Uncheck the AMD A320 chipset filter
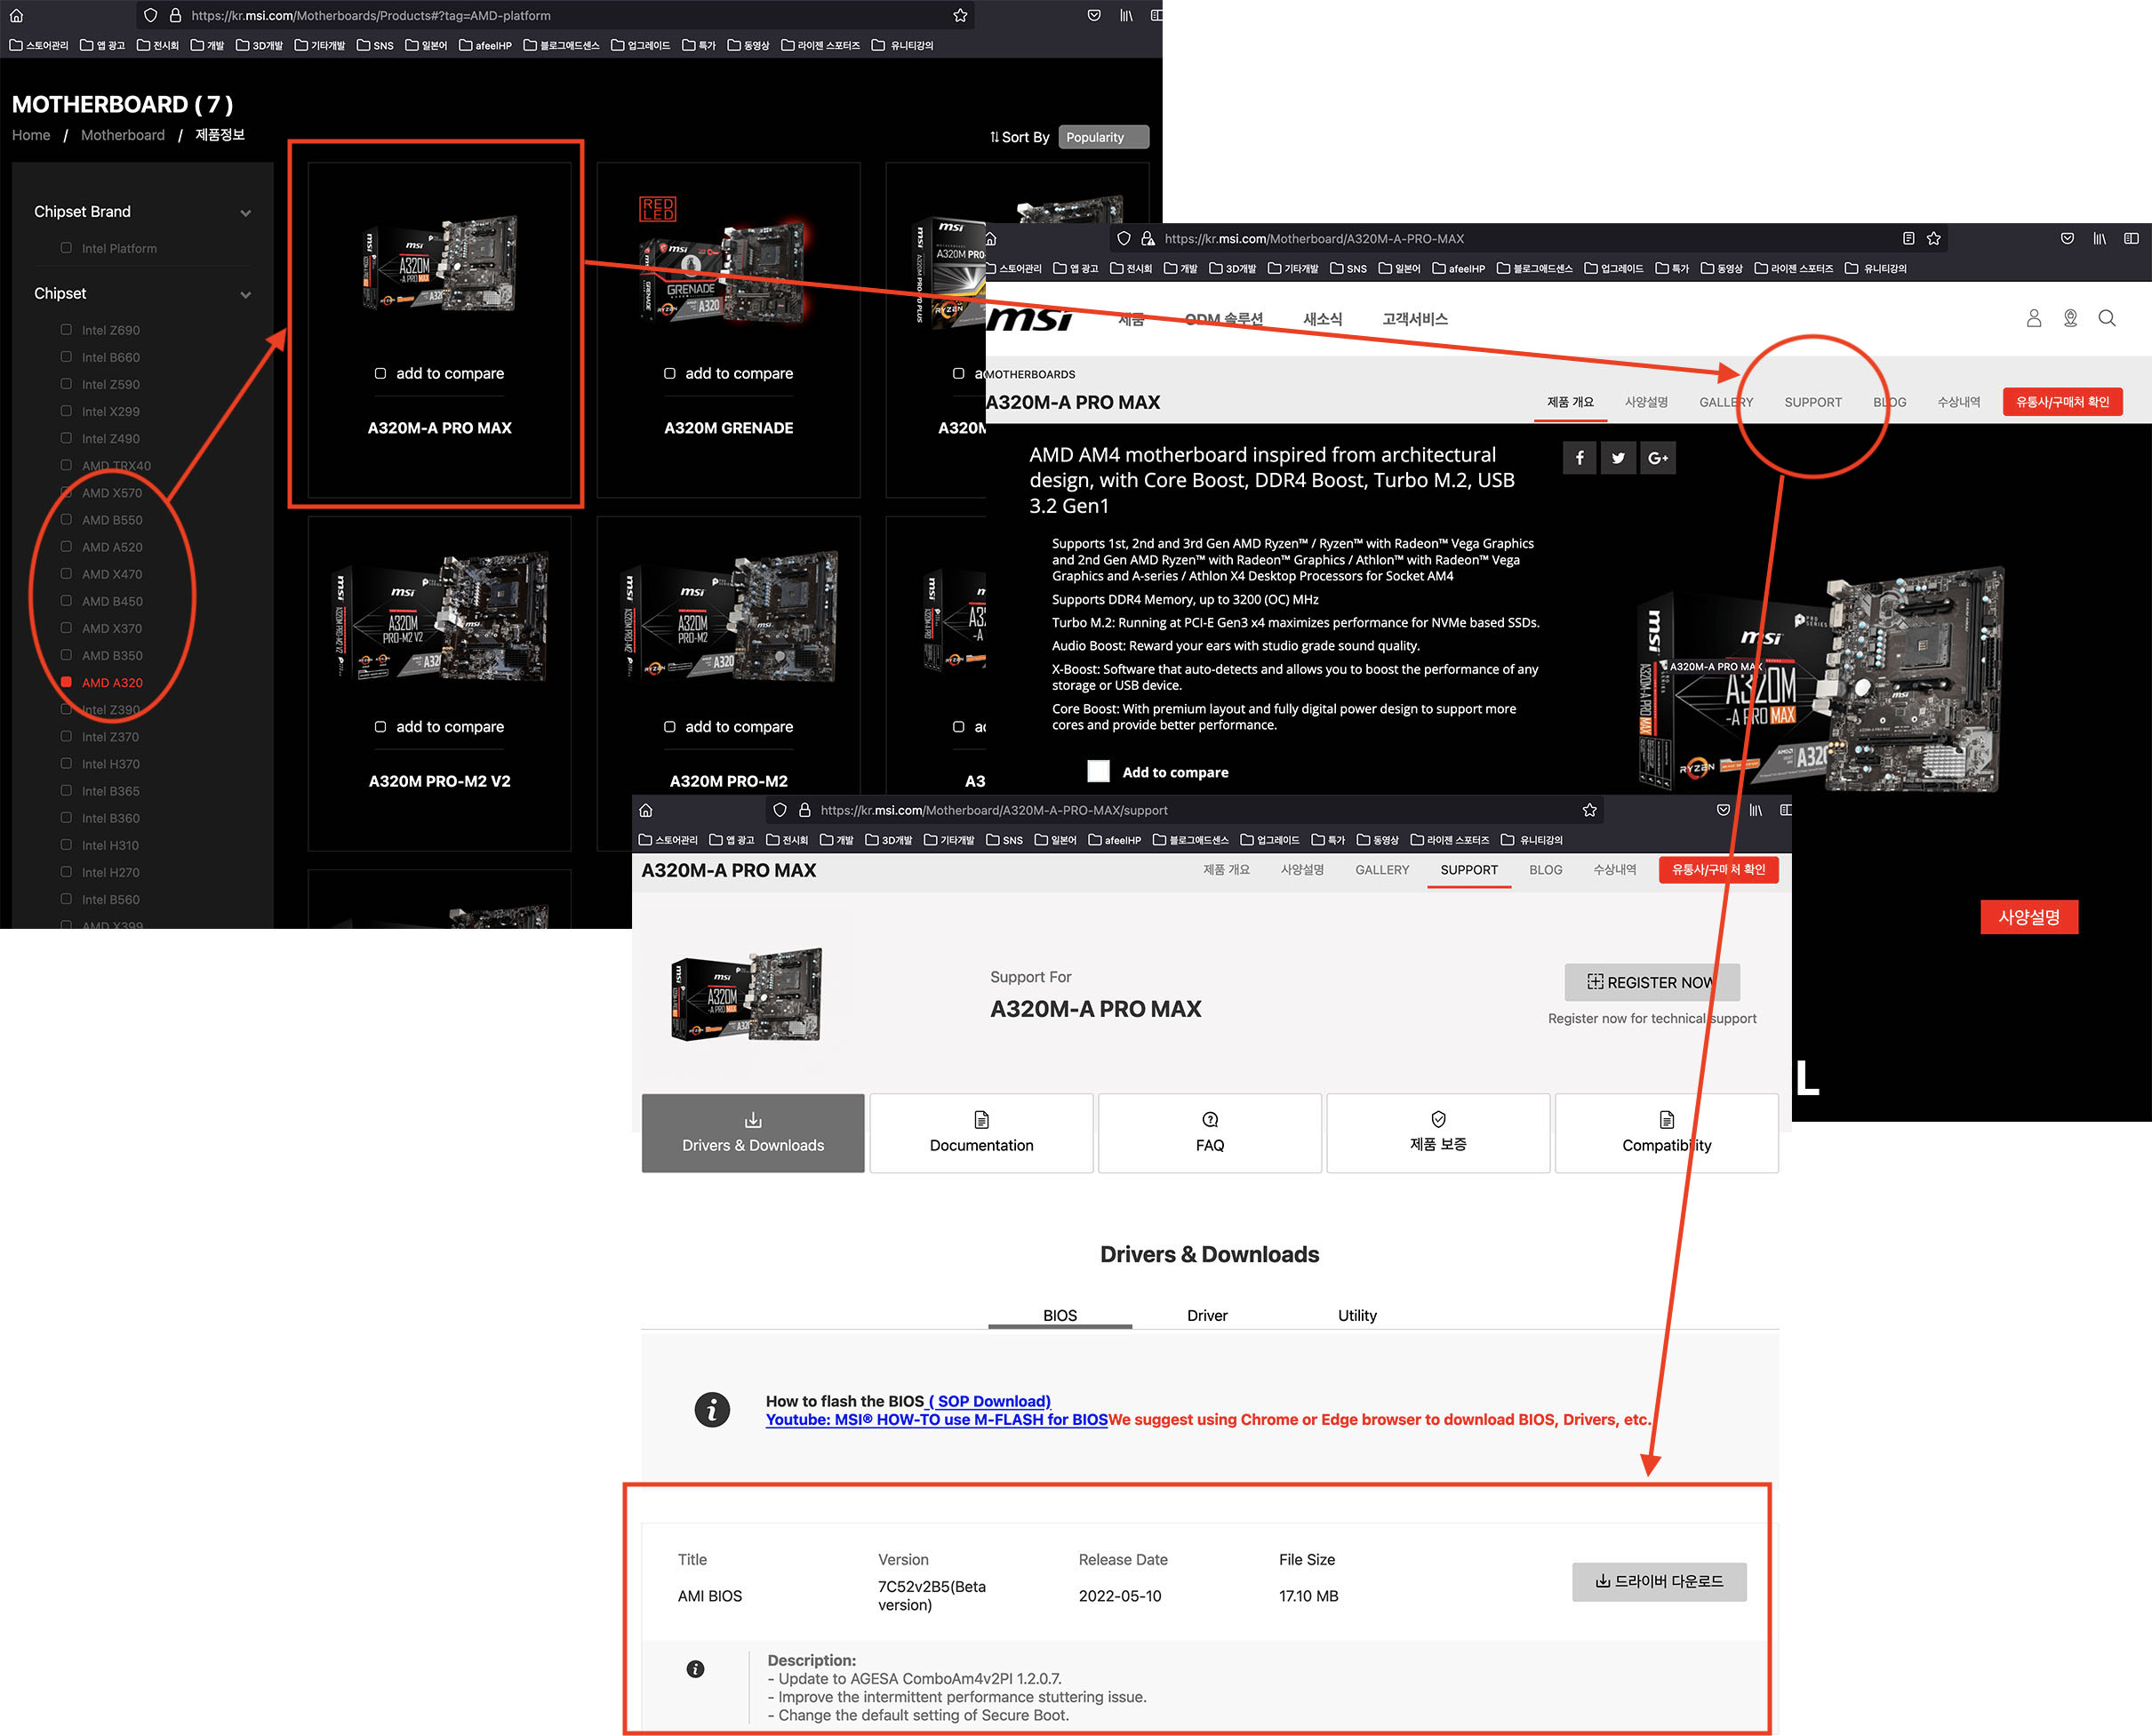The image size is (2152, 1736). coord(66,682)
